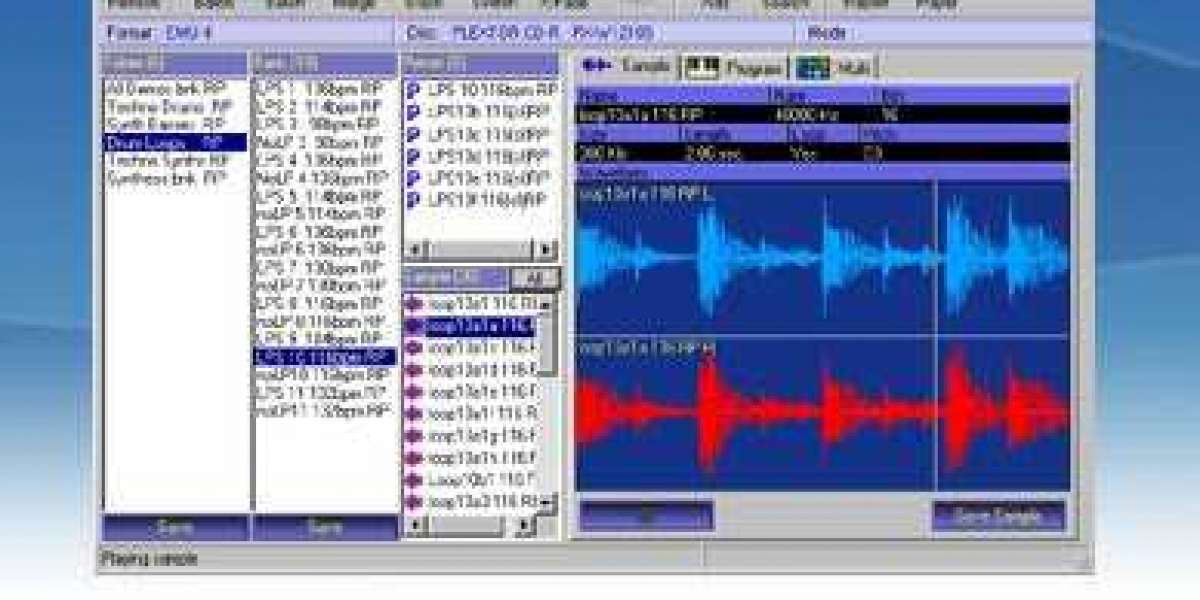Select the waveform icon next to Loop10b1 110
The height and width of the screenshot is (600, 1200).
tap(413, 478)
